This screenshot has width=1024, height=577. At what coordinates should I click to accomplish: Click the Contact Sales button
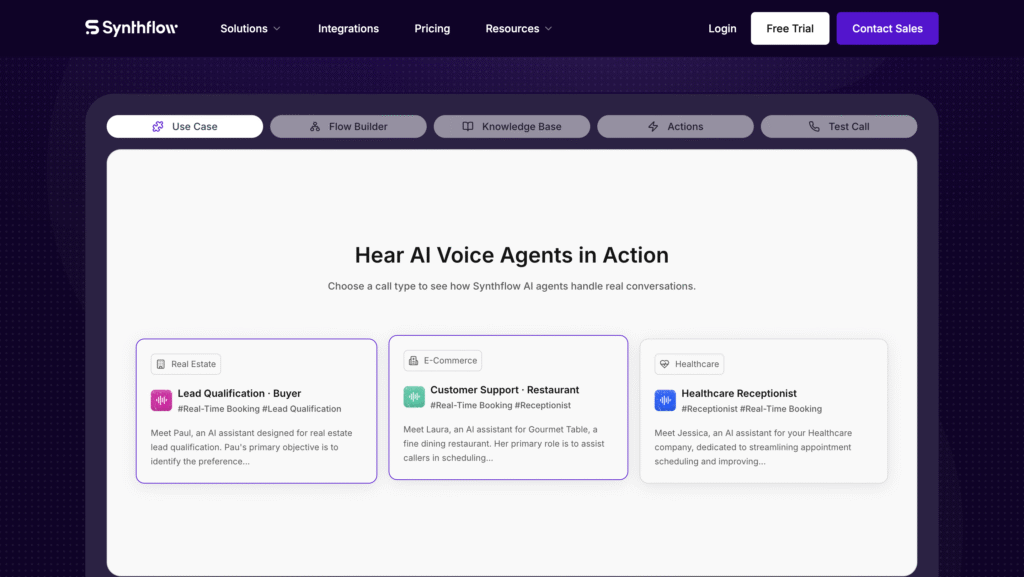(x=887, y=28)
